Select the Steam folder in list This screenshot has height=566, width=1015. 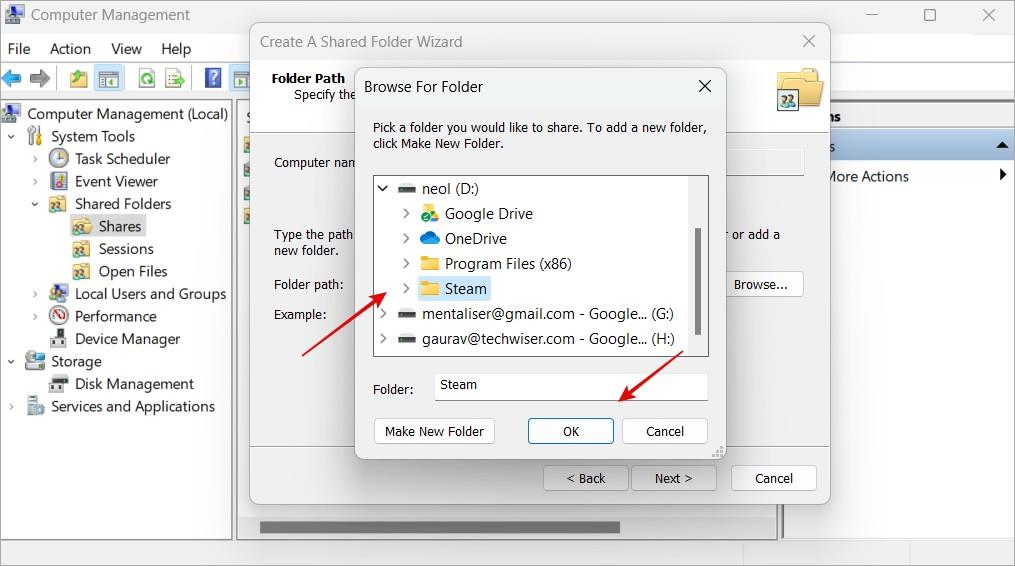(454, 289)
